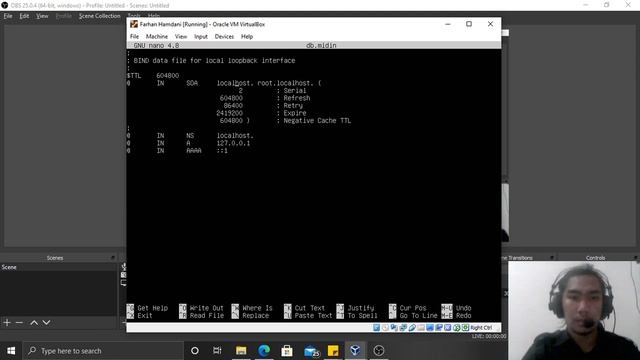Click 'Write Out' shortcut label in nano
The image size is (640, 360).
[207, 308]
